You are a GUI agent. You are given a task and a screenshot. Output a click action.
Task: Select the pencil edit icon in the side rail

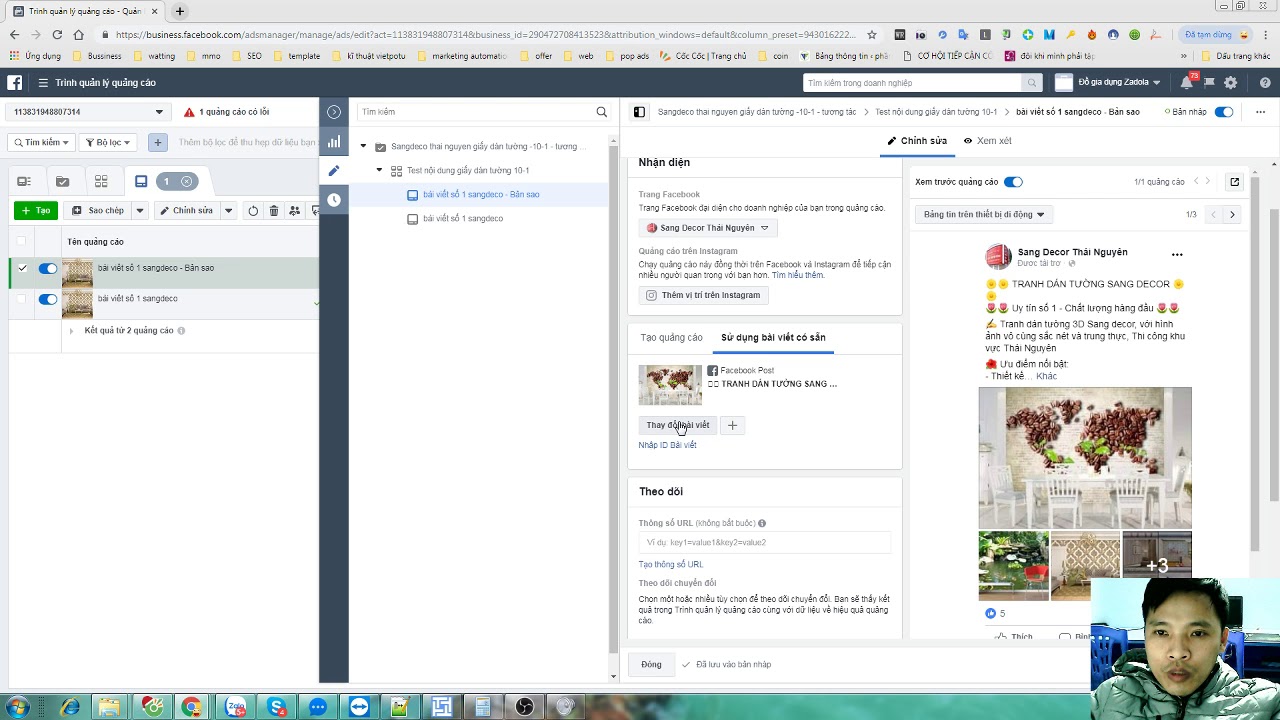[334, 171]
